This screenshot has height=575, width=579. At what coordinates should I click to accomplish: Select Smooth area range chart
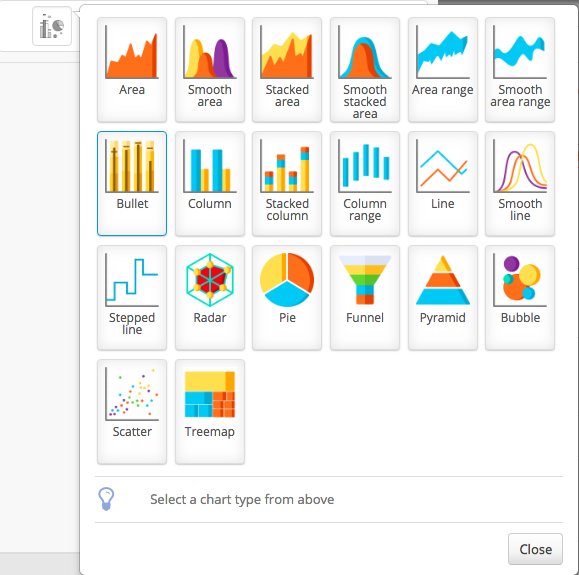(520, 69)
